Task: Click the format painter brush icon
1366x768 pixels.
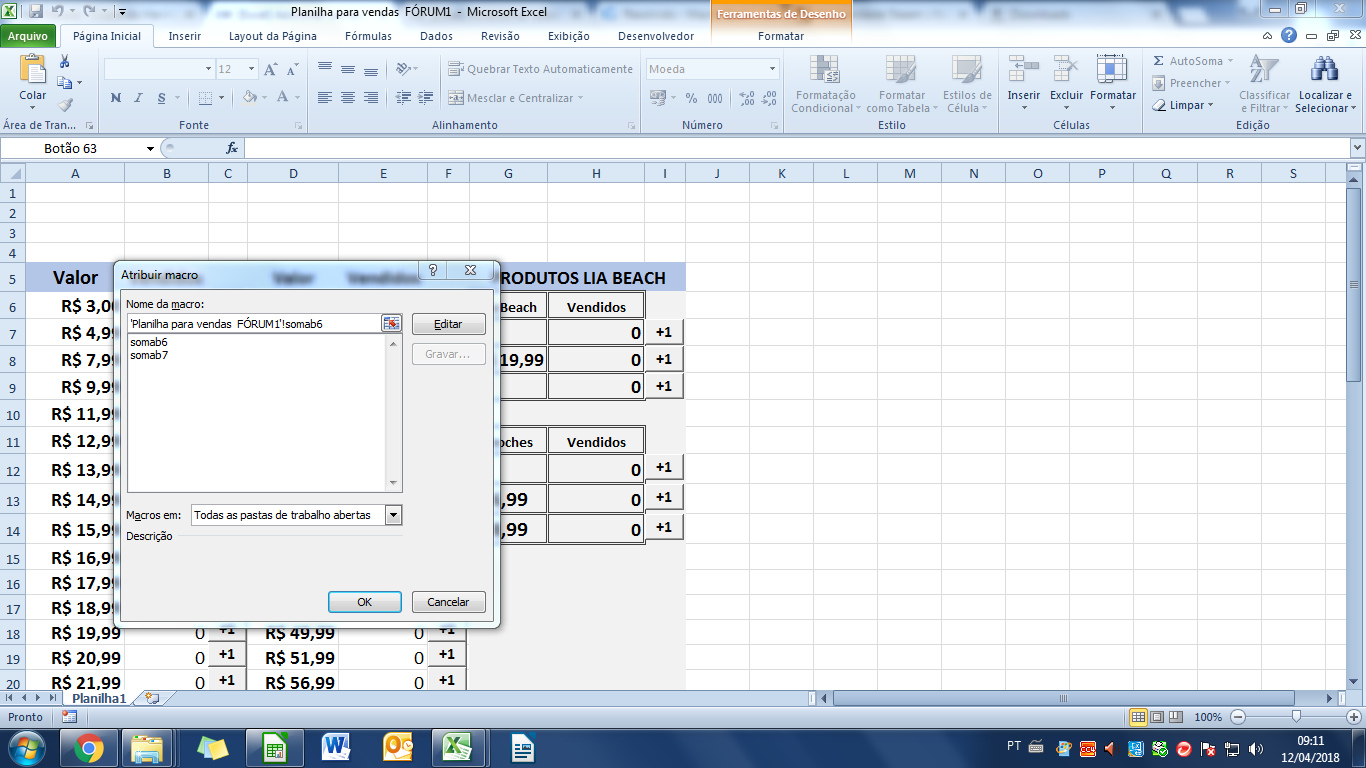Action: click(65, 104)
